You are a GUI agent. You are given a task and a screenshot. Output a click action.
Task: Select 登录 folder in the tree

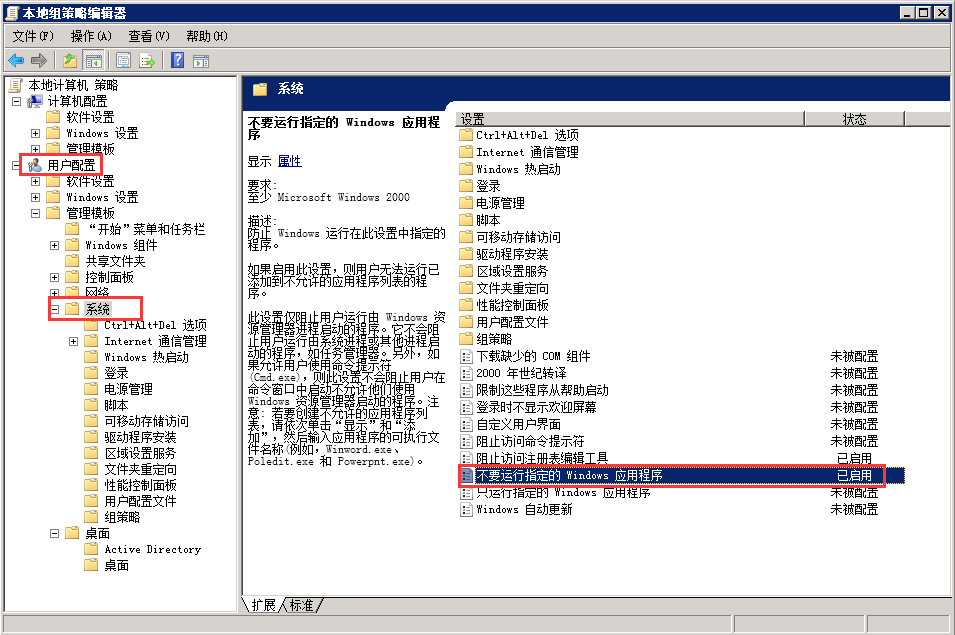[x=116, y=373]
